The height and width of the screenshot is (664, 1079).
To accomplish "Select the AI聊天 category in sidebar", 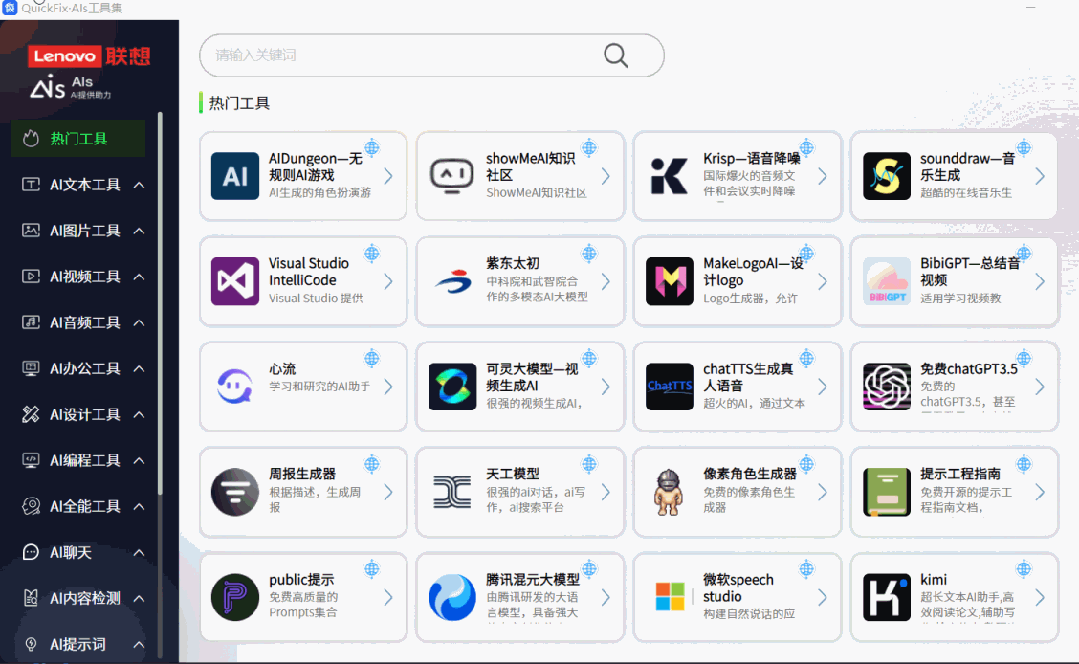I will coord(78,552).
